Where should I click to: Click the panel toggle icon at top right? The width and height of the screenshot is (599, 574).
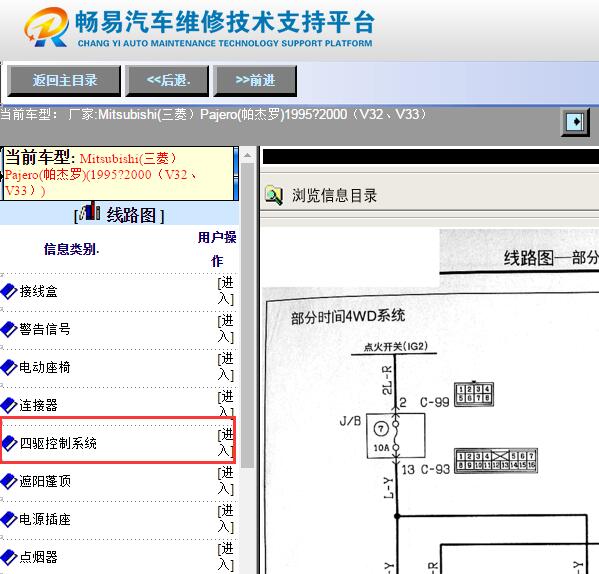pyautogui.click(x=575, y=122)
